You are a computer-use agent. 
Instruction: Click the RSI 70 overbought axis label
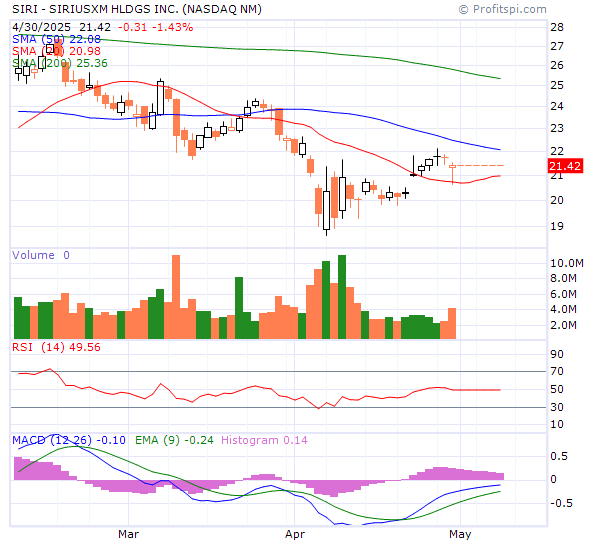tap(557, 371)
